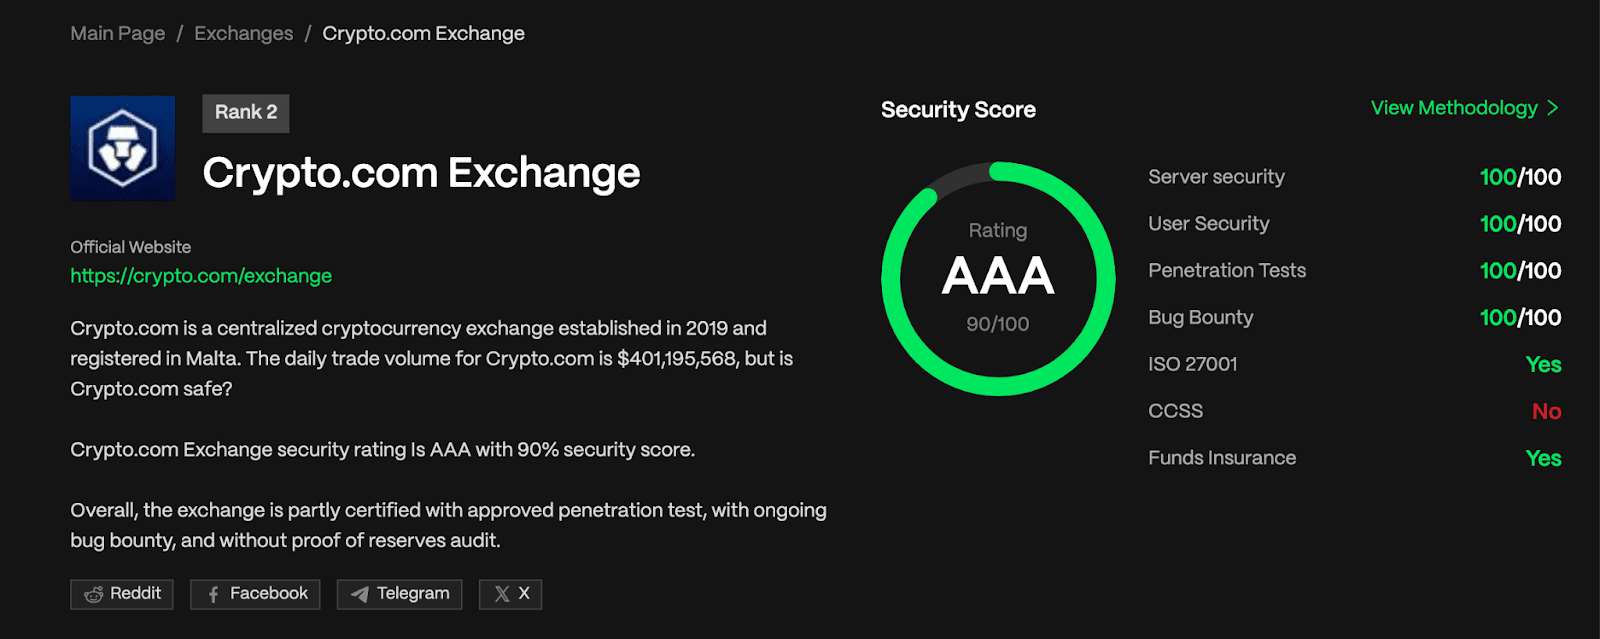Click User Security 100/100 score
This screenshot has height=639, width=1600.
pyautogui.click(x=1520, y=224)
